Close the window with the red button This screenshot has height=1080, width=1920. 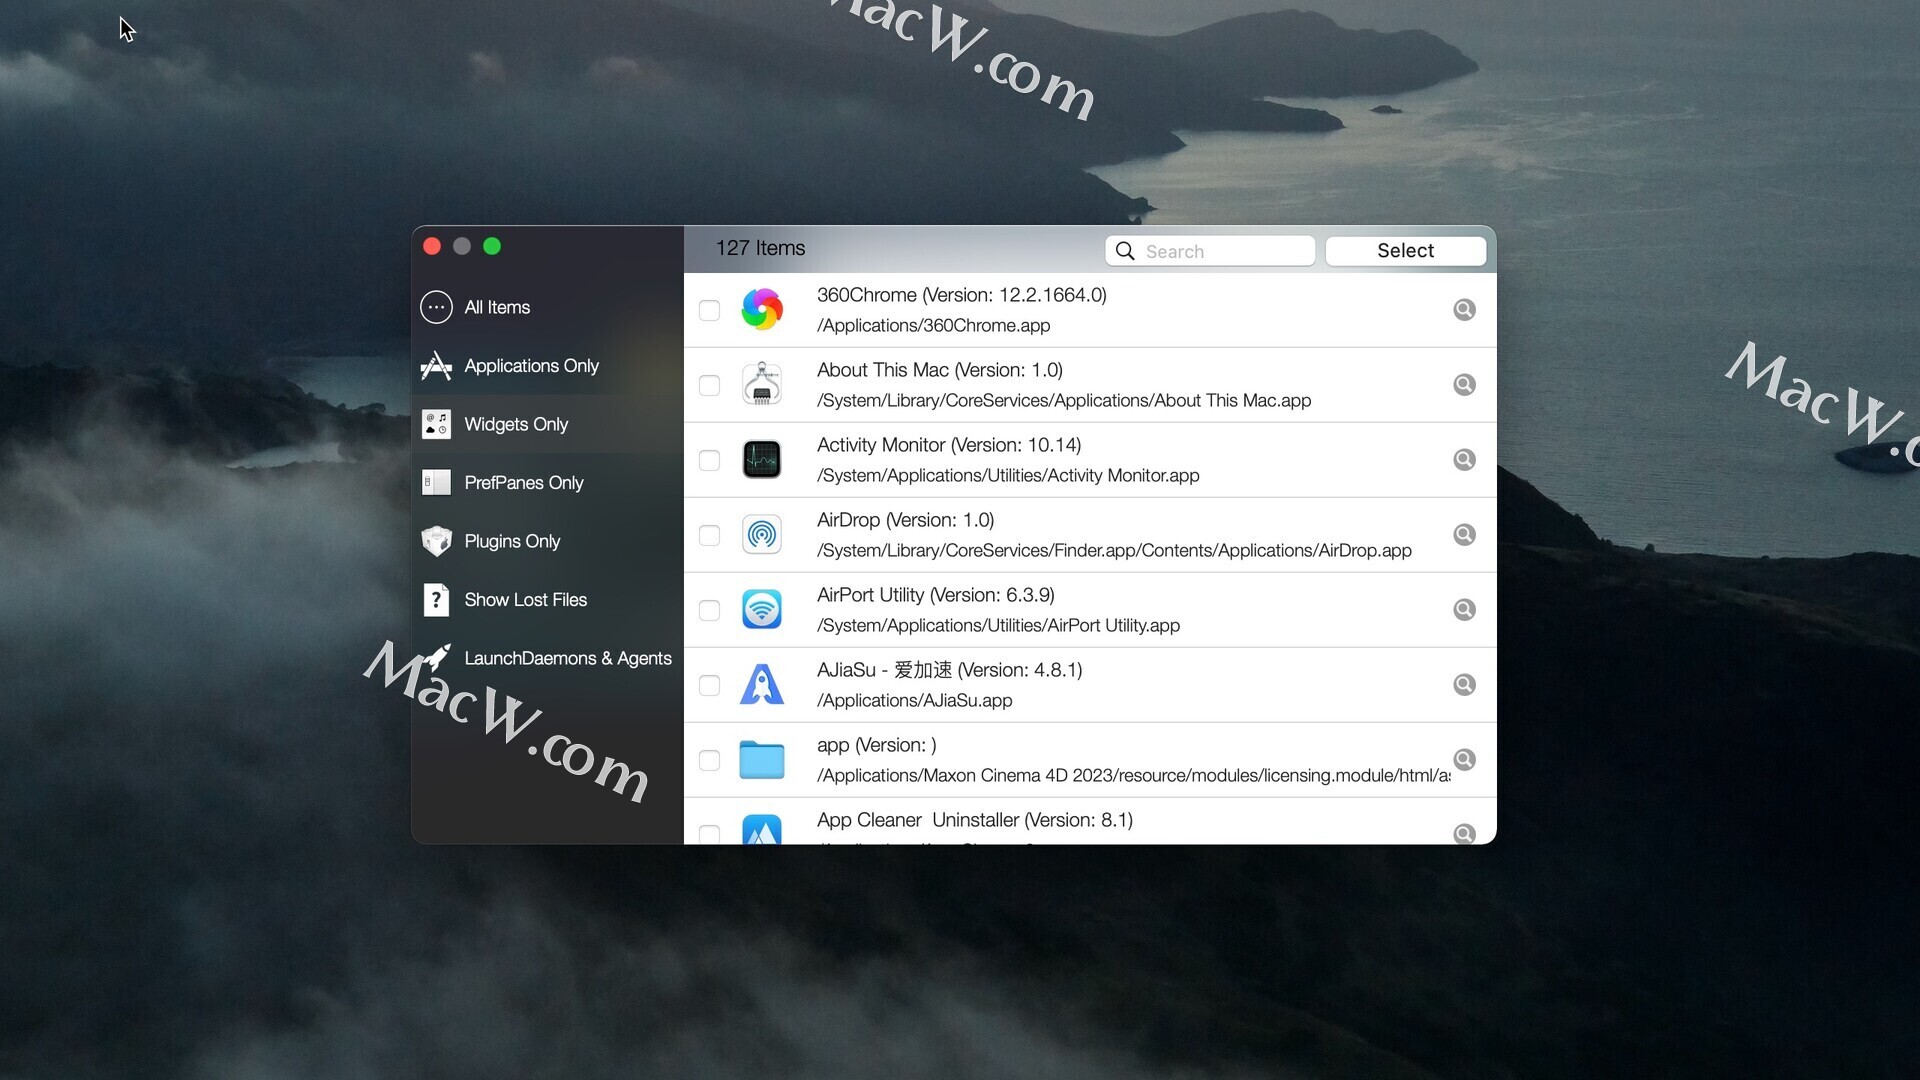click(x=432, y=246)
